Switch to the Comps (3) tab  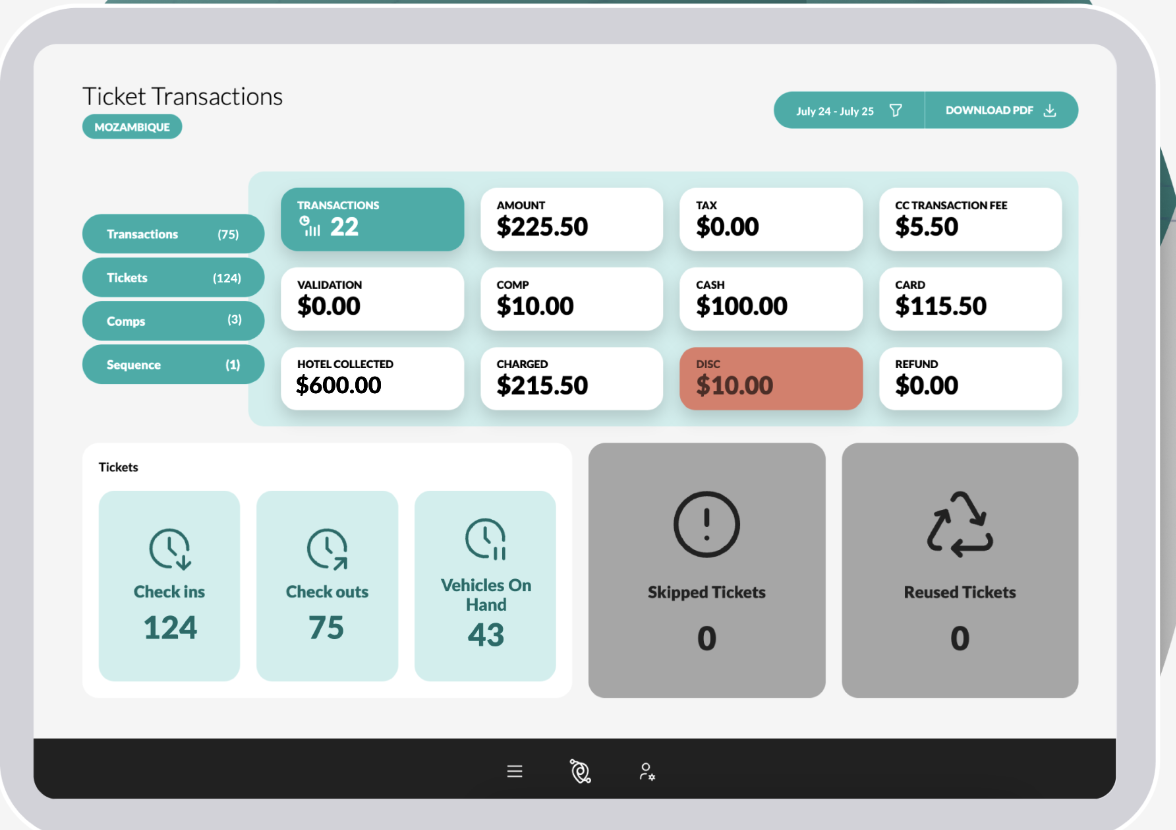pos(173,321)
